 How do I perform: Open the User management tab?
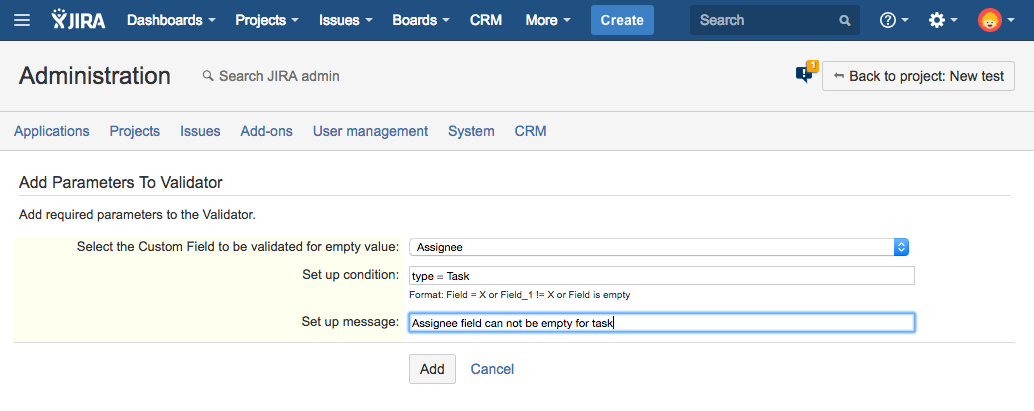[370, 131]
